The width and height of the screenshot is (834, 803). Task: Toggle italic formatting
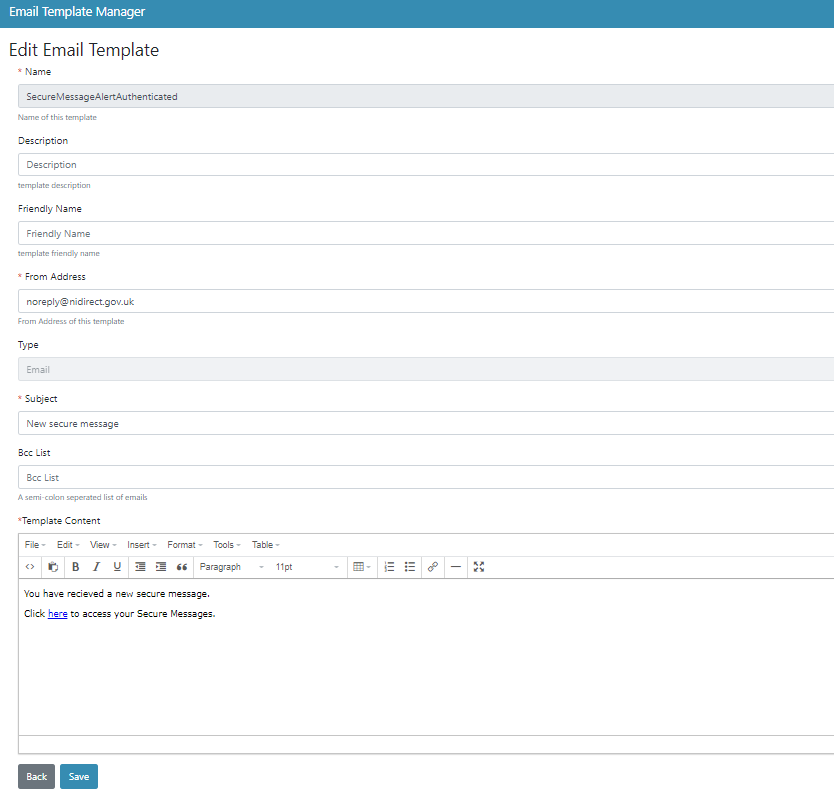96,567
